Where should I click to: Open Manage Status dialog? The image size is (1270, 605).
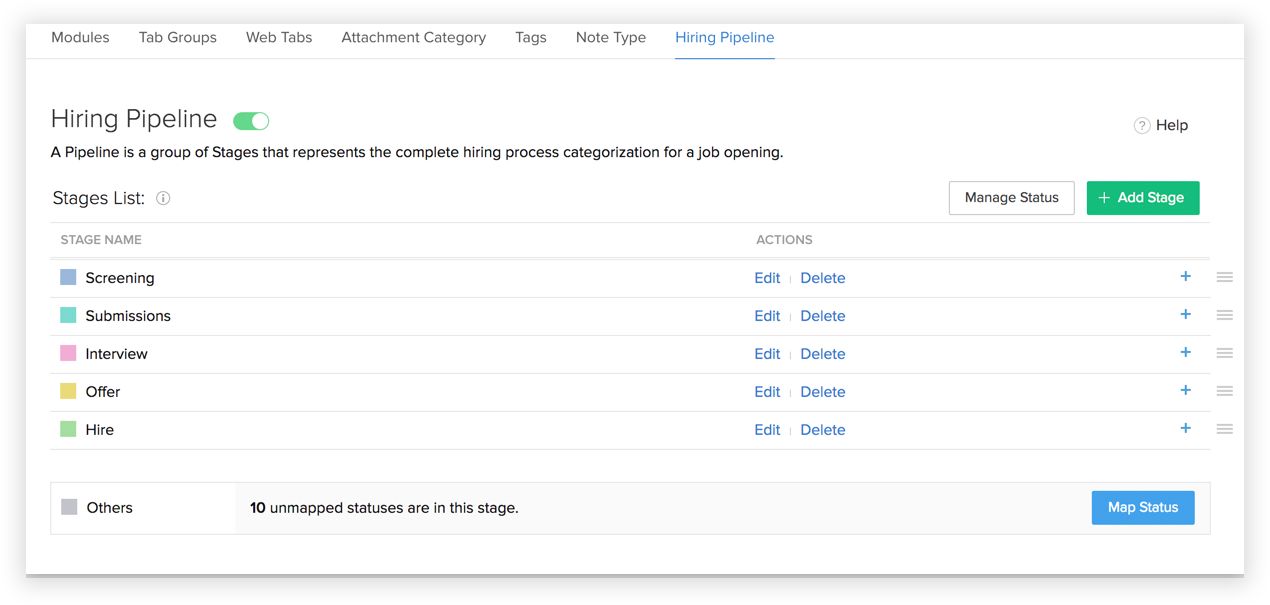tap(1011, 198)
